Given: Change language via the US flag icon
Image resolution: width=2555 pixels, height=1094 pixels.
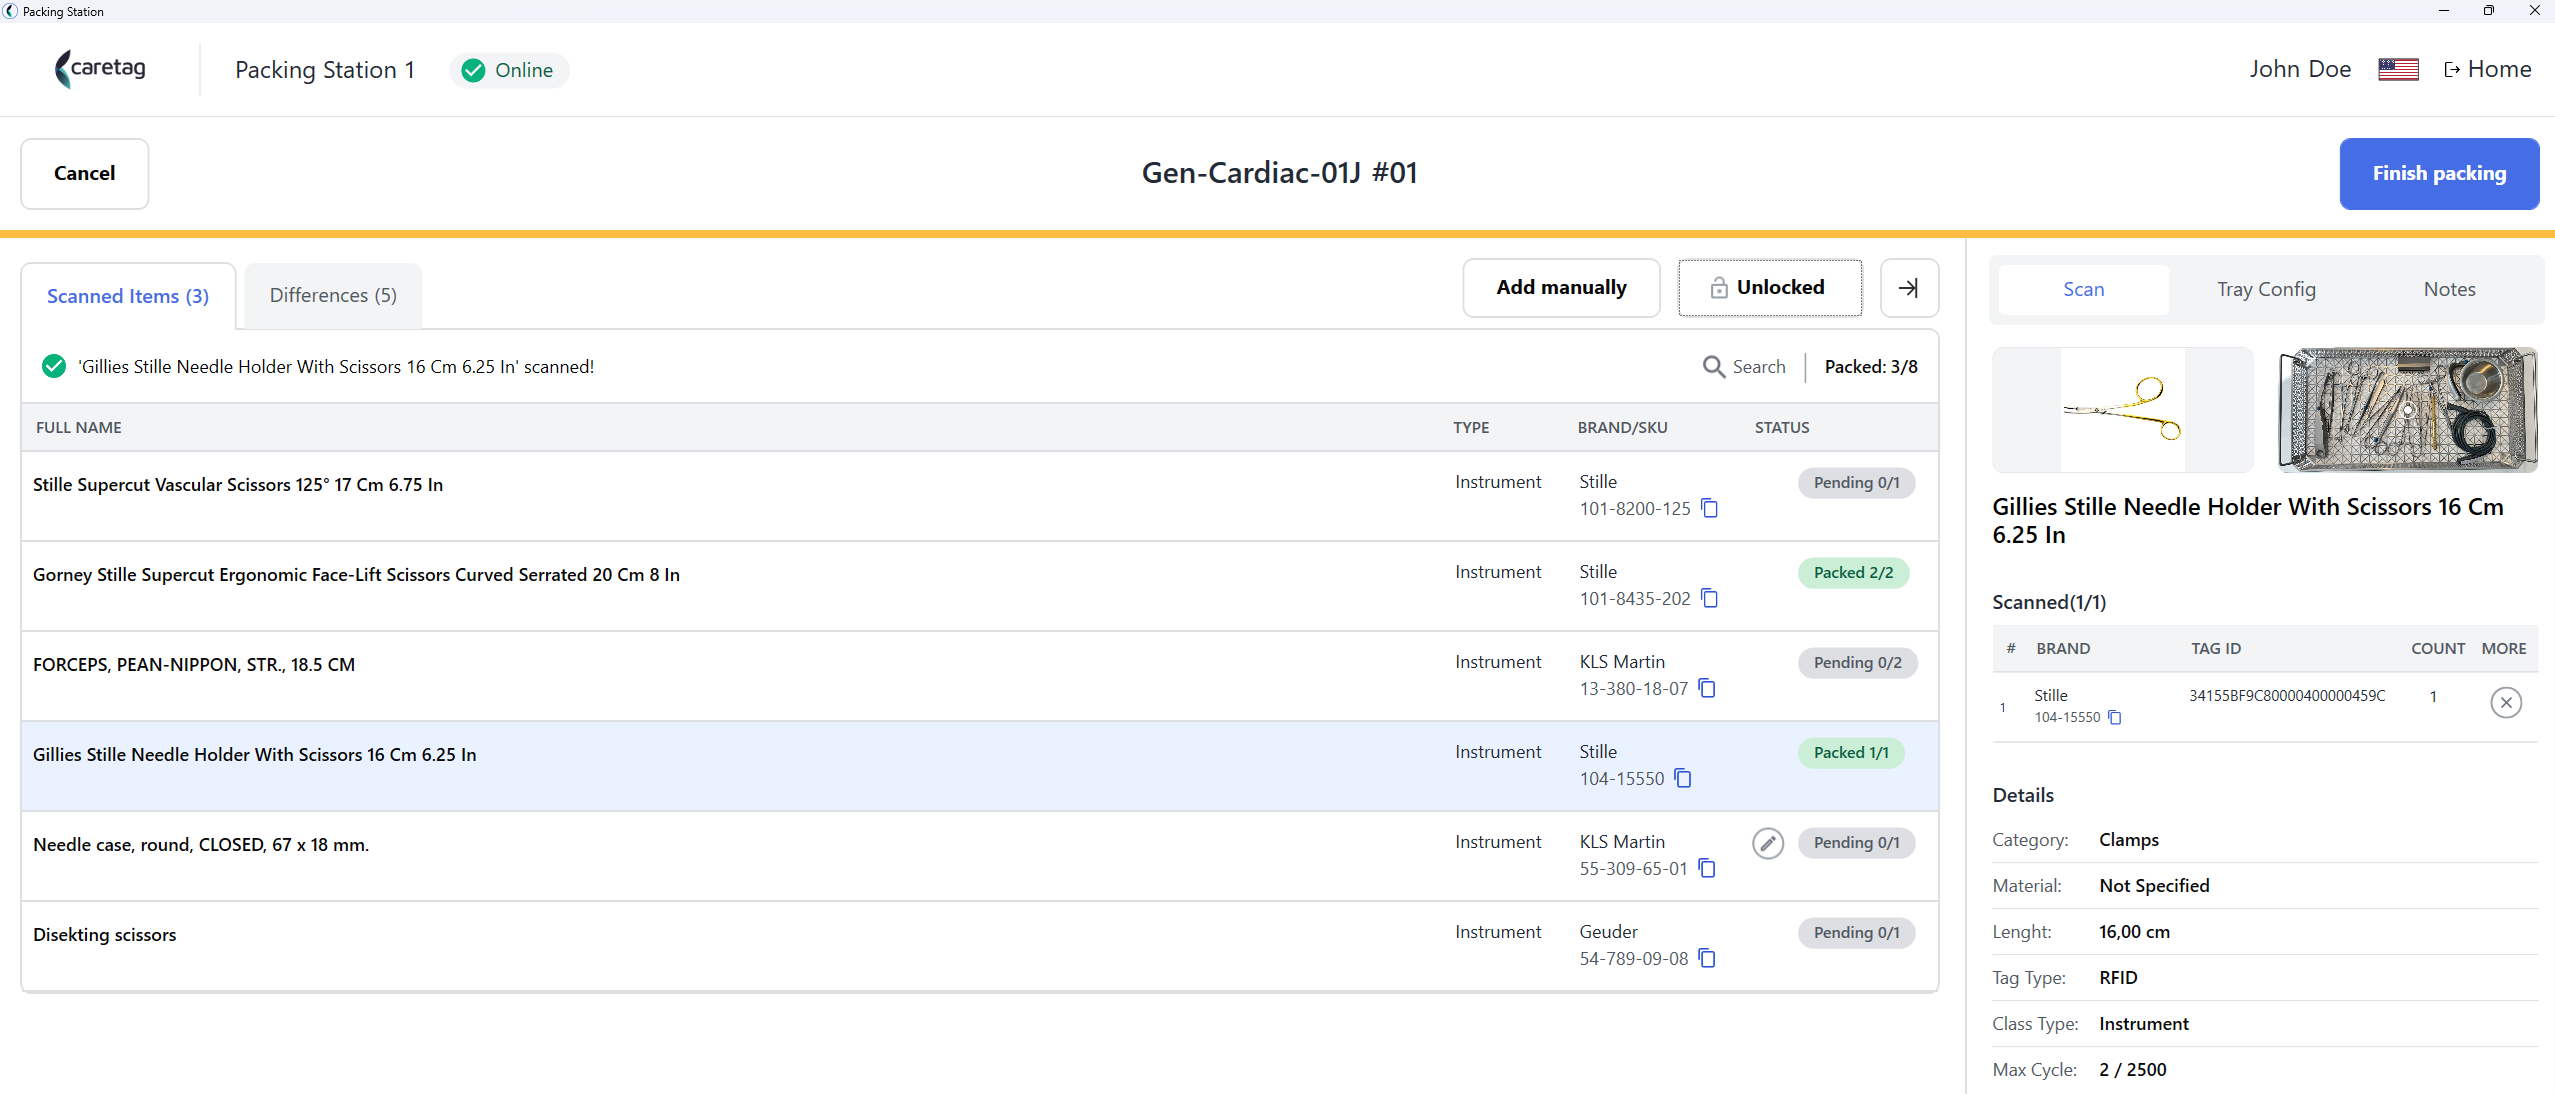Looking at the screenshot, I should (x=2398, y=70).
